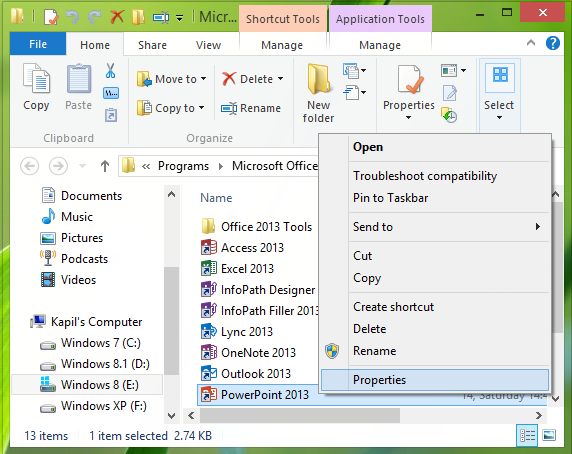Image resolution: width=572 pixels, height=454 pixels.
Task: Select the Outlook 2013 shortcut
Action: [x=246, y=374]
